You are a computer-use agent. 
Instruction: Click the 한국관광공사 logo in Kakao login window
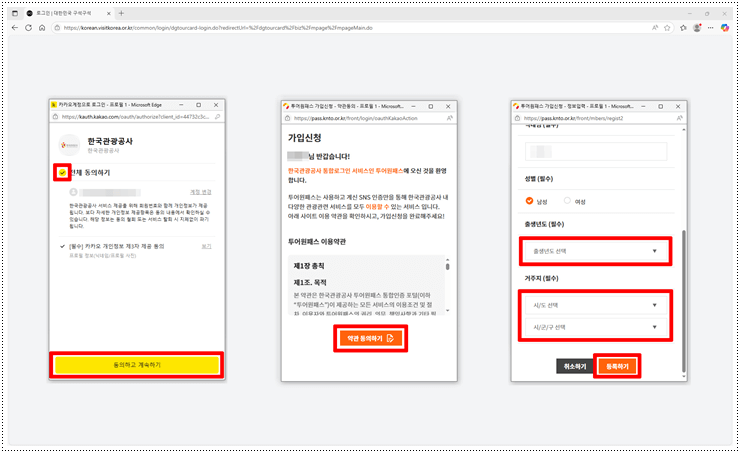69,145
